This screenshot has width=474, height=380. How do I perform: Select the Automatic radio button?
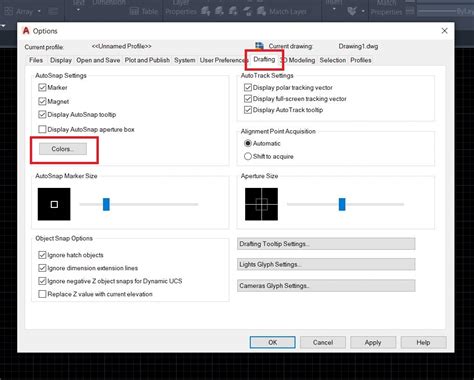(x=248, y=143)
